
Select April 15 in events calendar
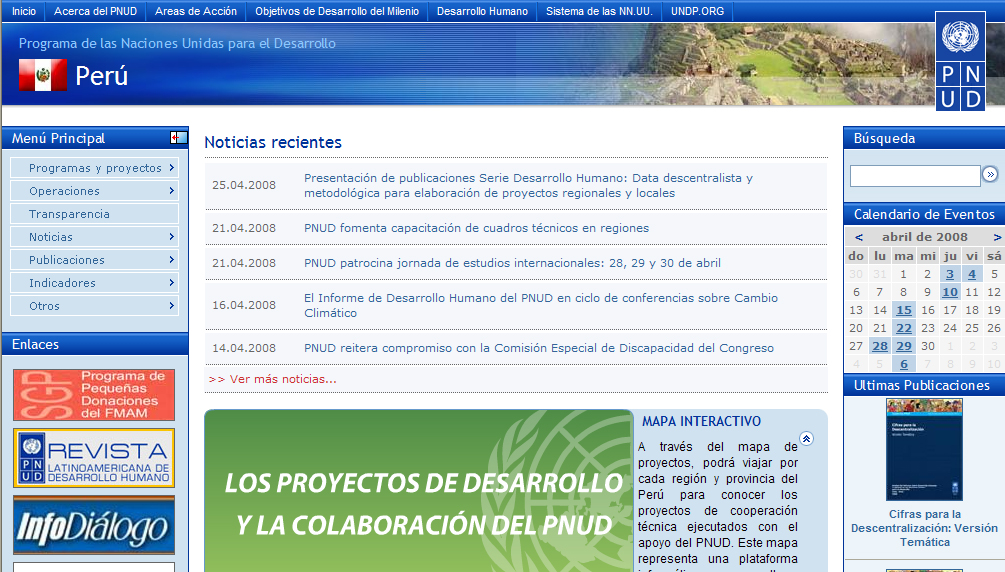point(904,310)
